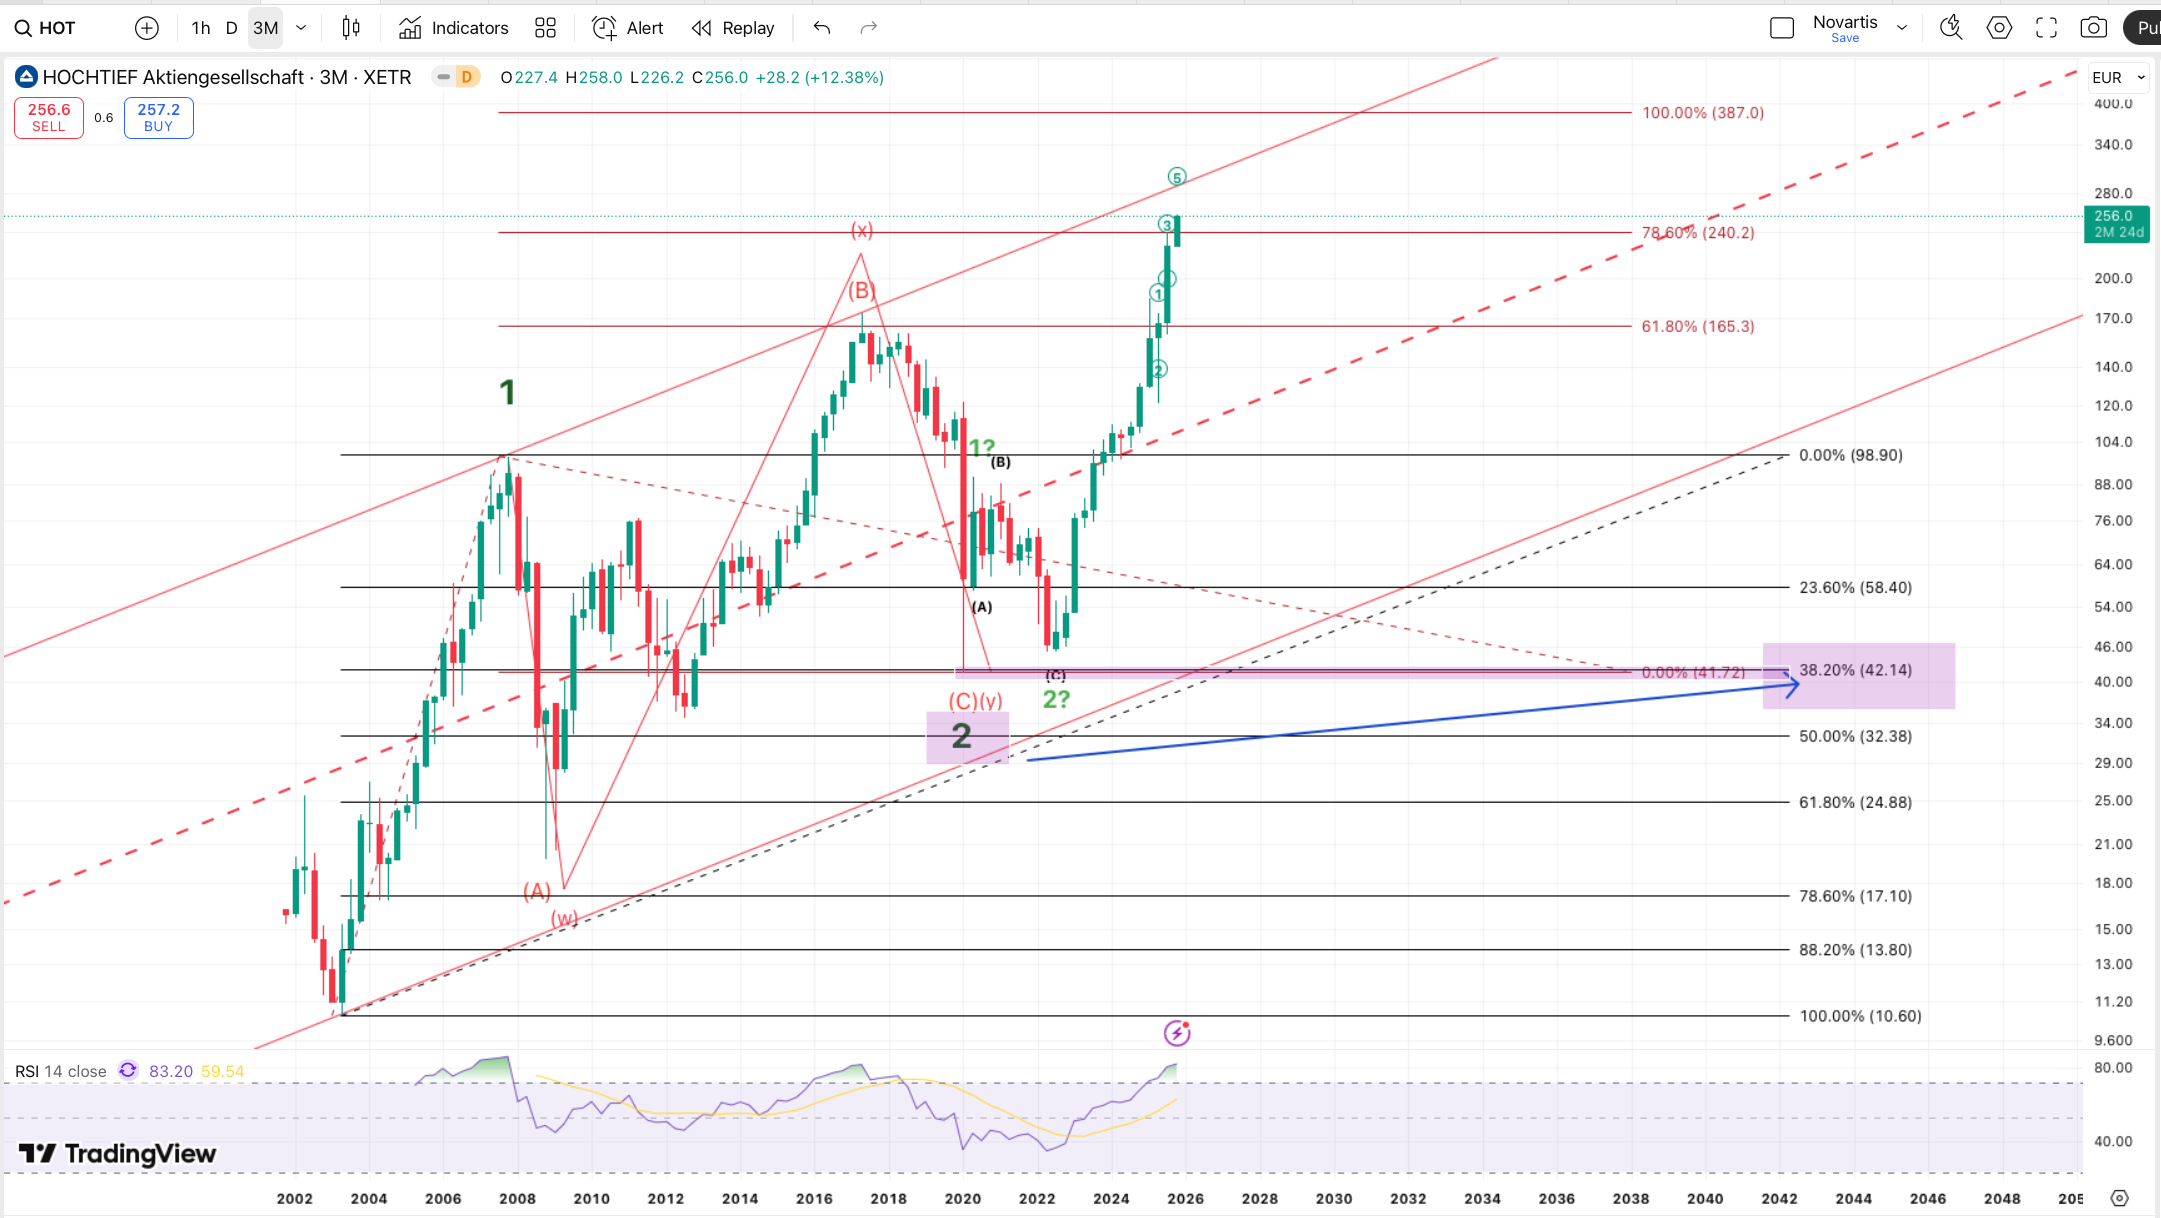
Task: Click the 257.2 BUY button
Action: (159, 117)
